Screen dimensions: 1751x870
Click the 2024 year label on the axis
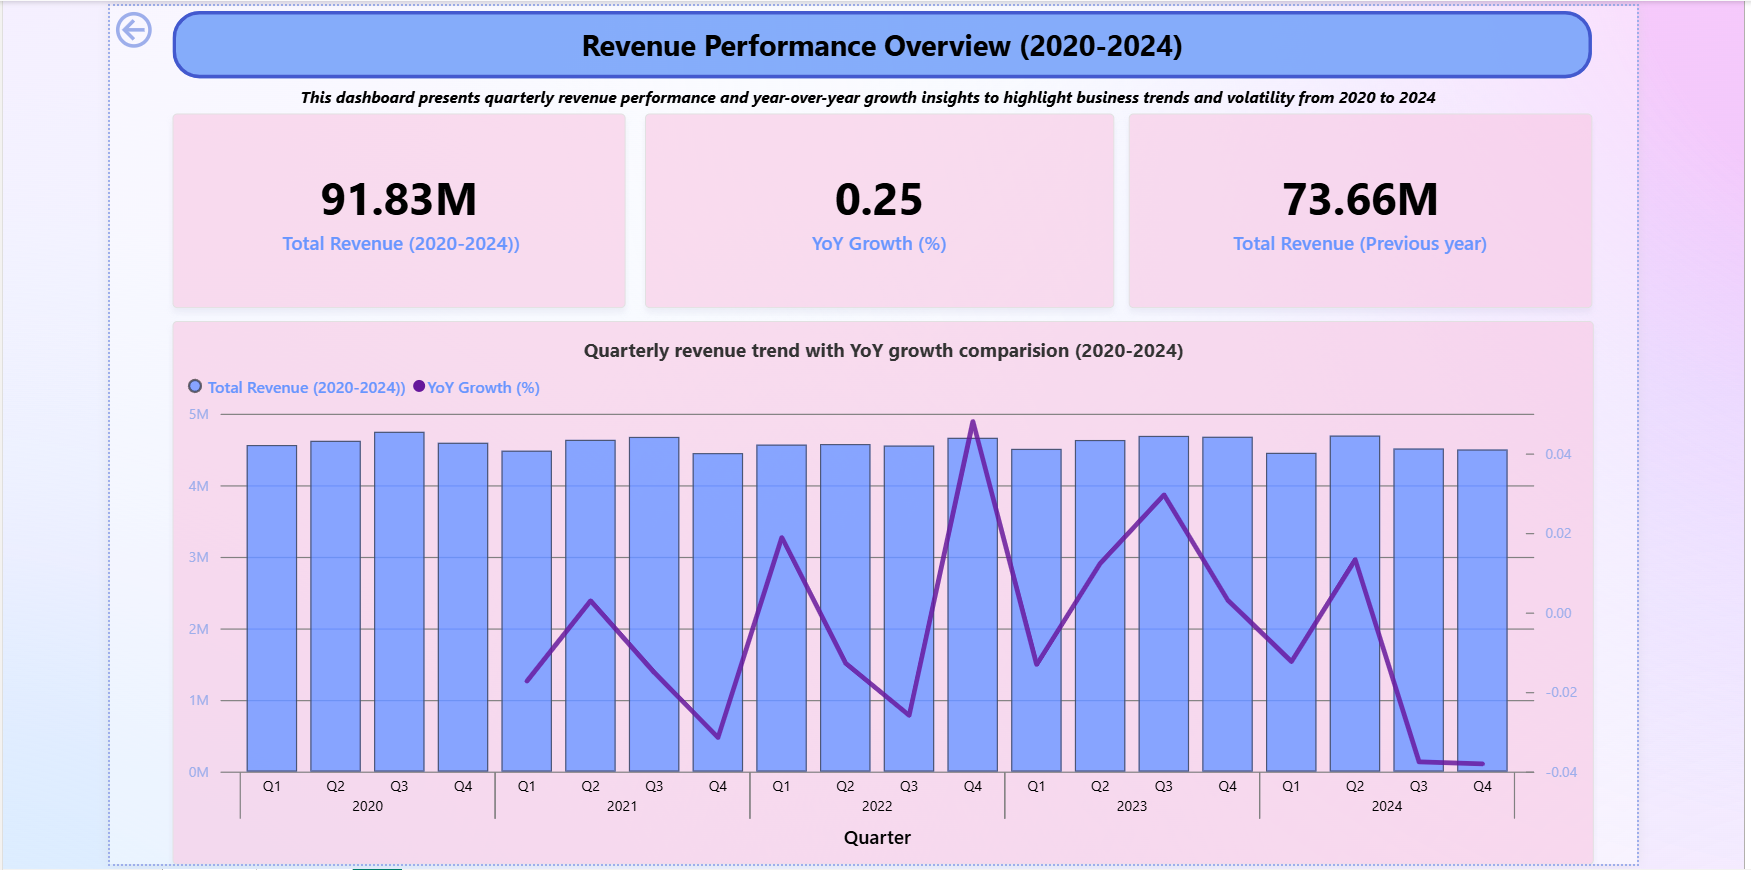(x=1387, y=806)
